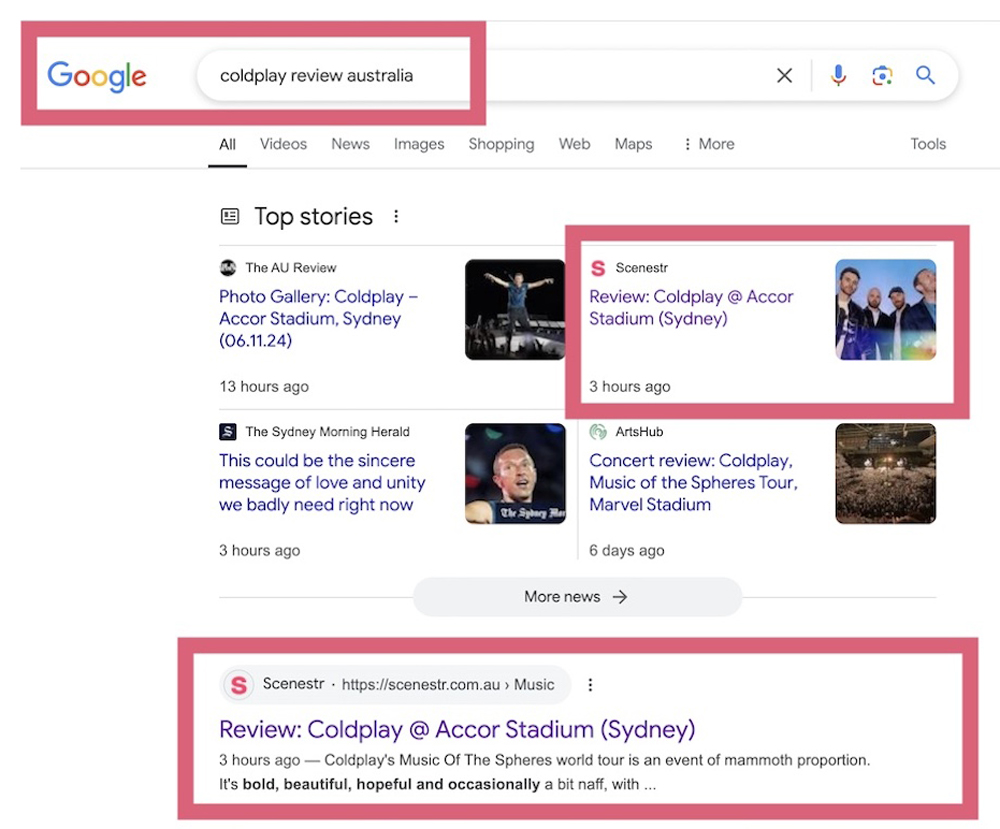Image resolution: width=1000 pixels, height=829 pixels.
Task: Click the Google logo
Action: [97, 76]
